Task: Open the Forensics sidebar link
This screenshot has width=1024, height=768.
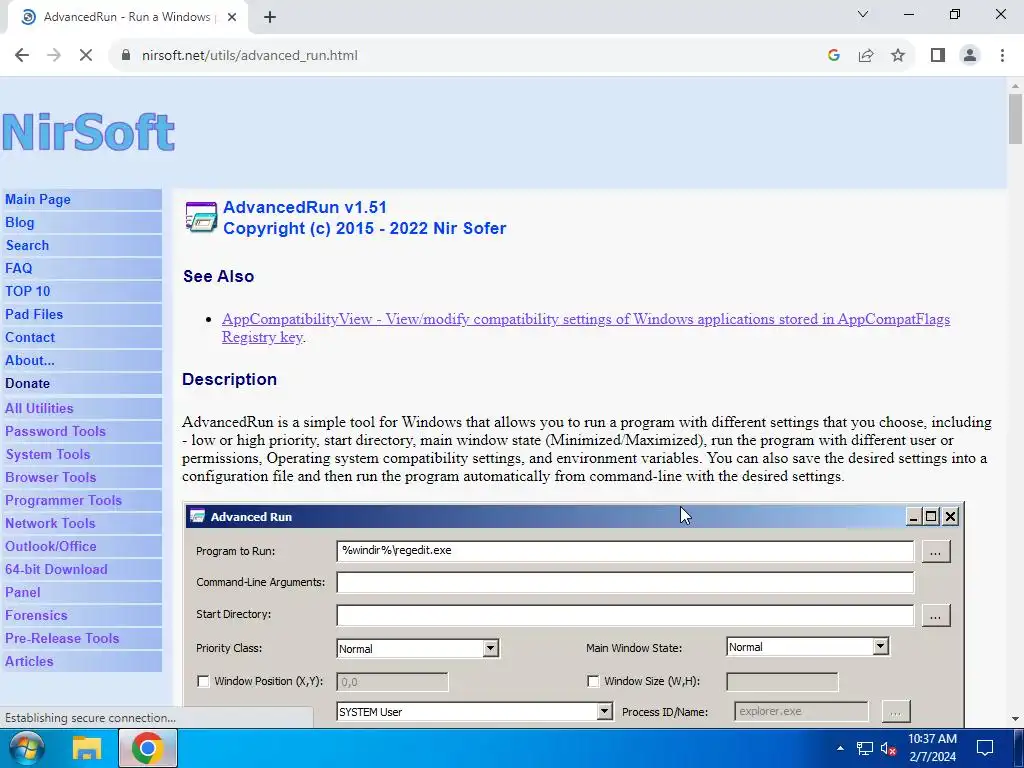Action: (36, 615)
